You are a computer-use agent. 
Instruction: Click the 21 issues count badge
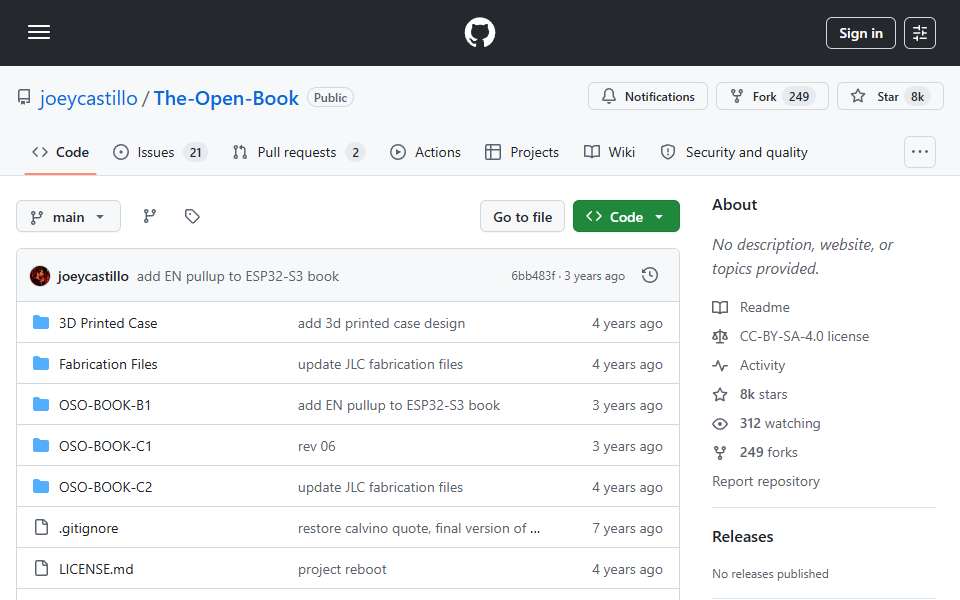click(x=195, y=152)
